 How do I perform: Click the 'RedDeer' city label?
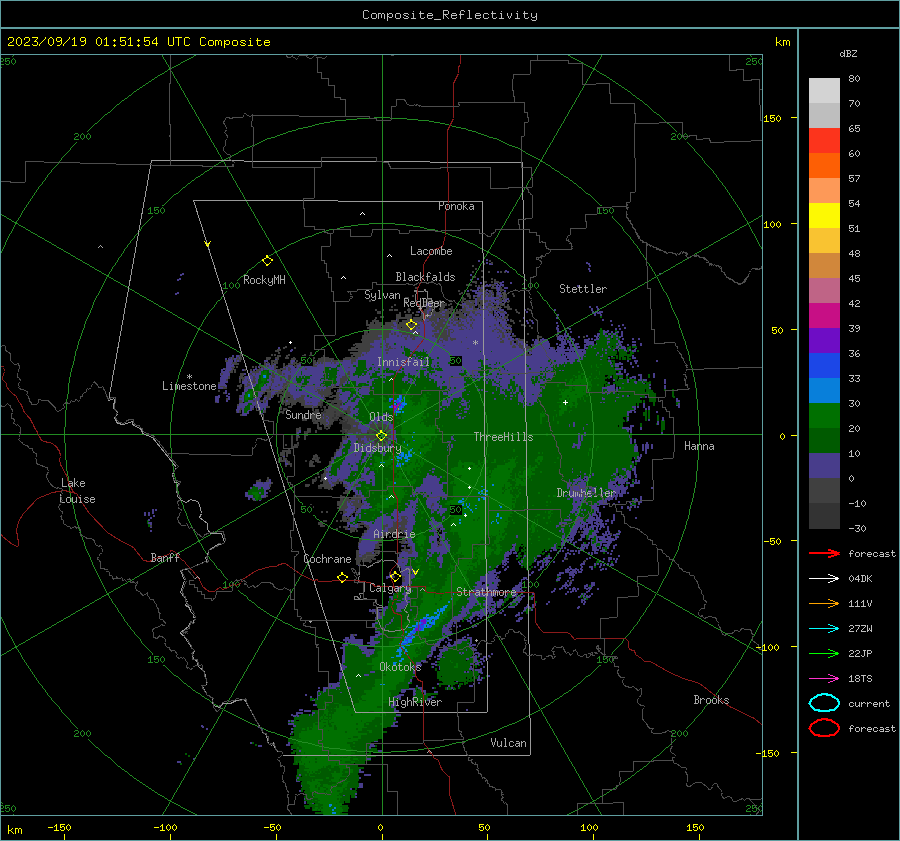[x=424, y=303]
